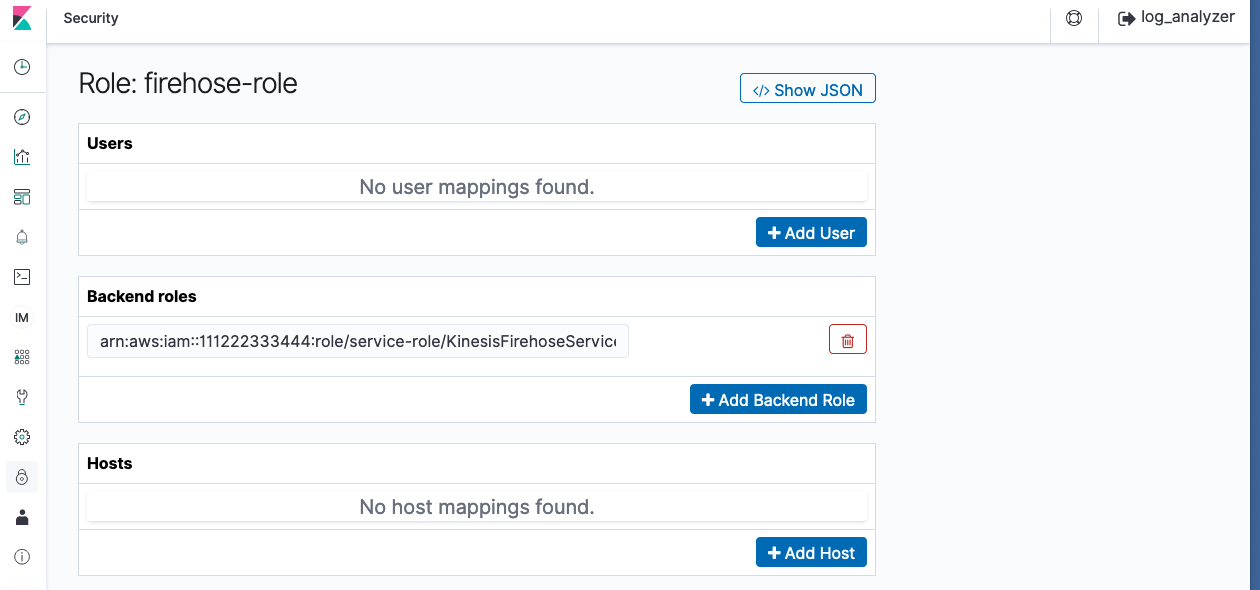Image resolution: width=1260 pixels, height=590 pixels.
Task: Open Discover compass icon in sidebar
Action: pyautogui.click(x=22, y=117)
